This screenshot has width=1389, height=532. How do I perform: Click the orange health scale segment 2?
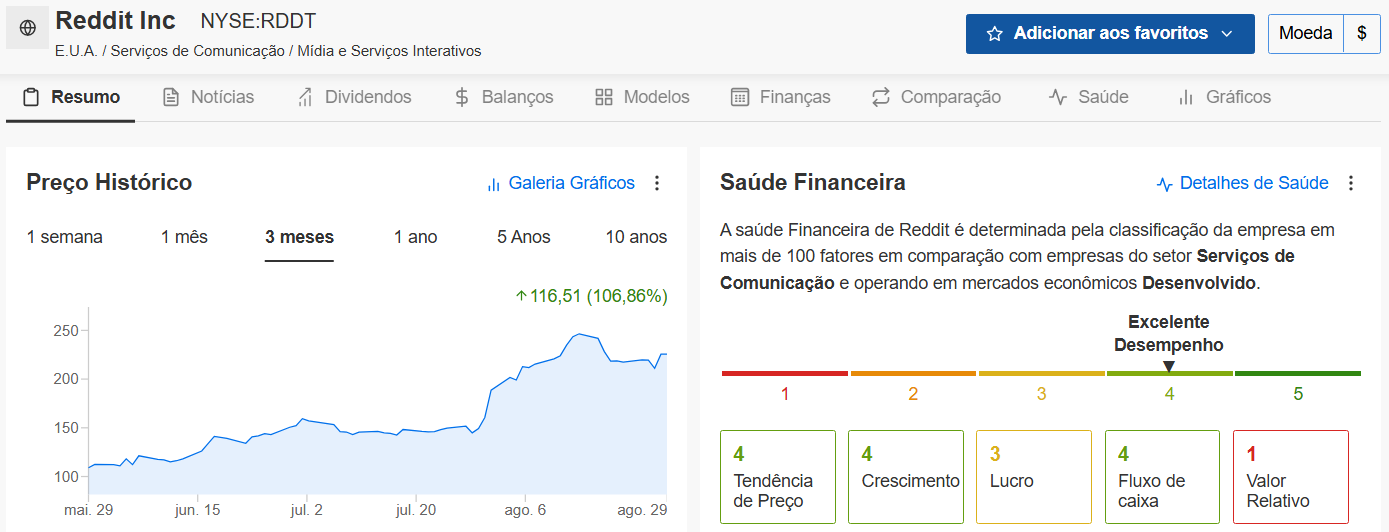pos(913,374)
